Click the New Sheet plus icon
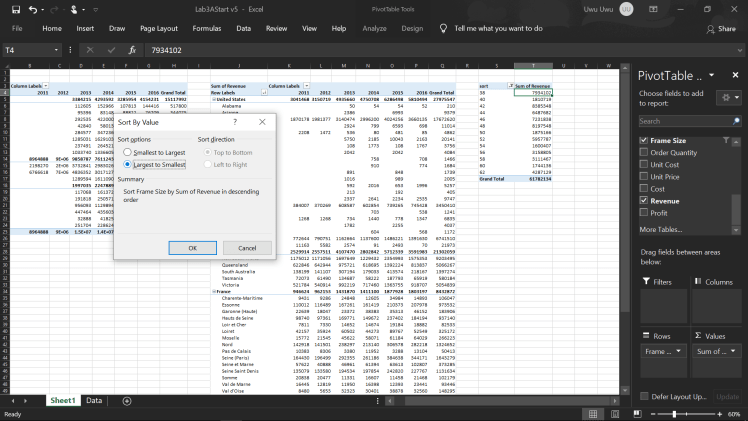 click(x=127, y=400)
